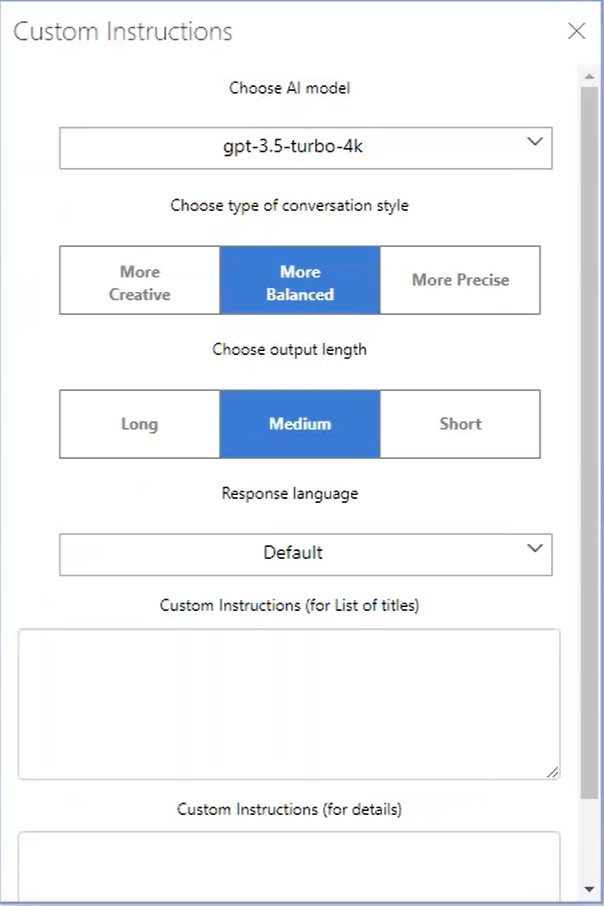The height and width of the screenshot is (906, 604).
Task: Focus the details instructions text area
Action: point(289,866)
